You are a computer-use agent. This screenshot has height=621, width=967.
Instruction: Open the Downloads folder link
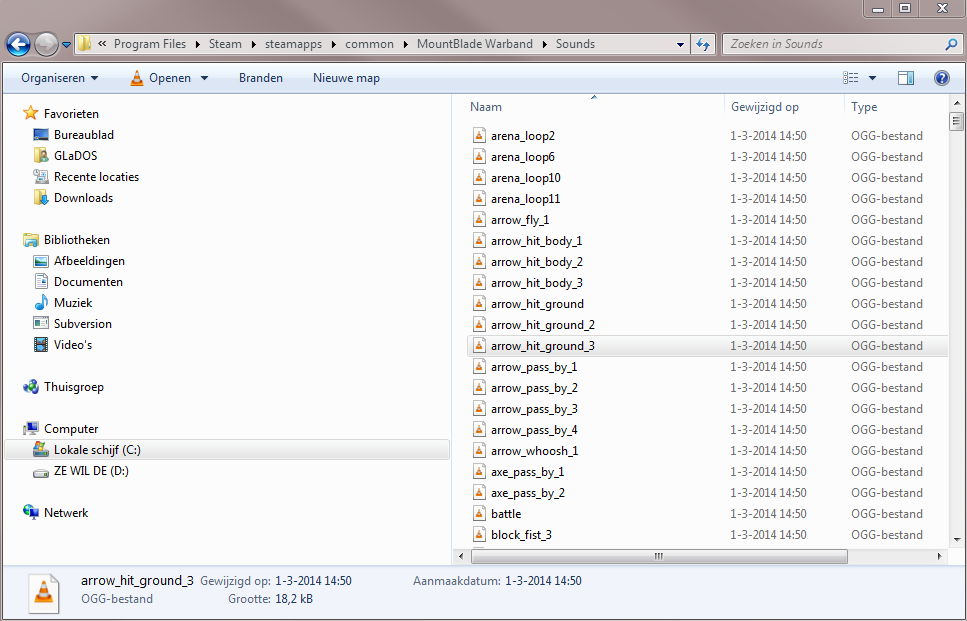[73, 197]
